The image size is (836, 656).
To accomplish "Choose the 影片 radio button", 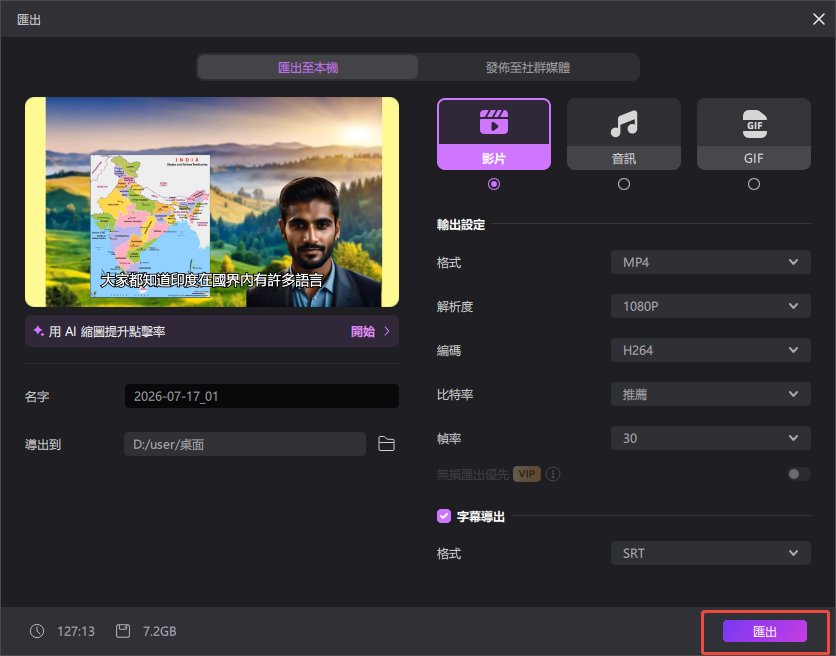I will click(494, 184).
